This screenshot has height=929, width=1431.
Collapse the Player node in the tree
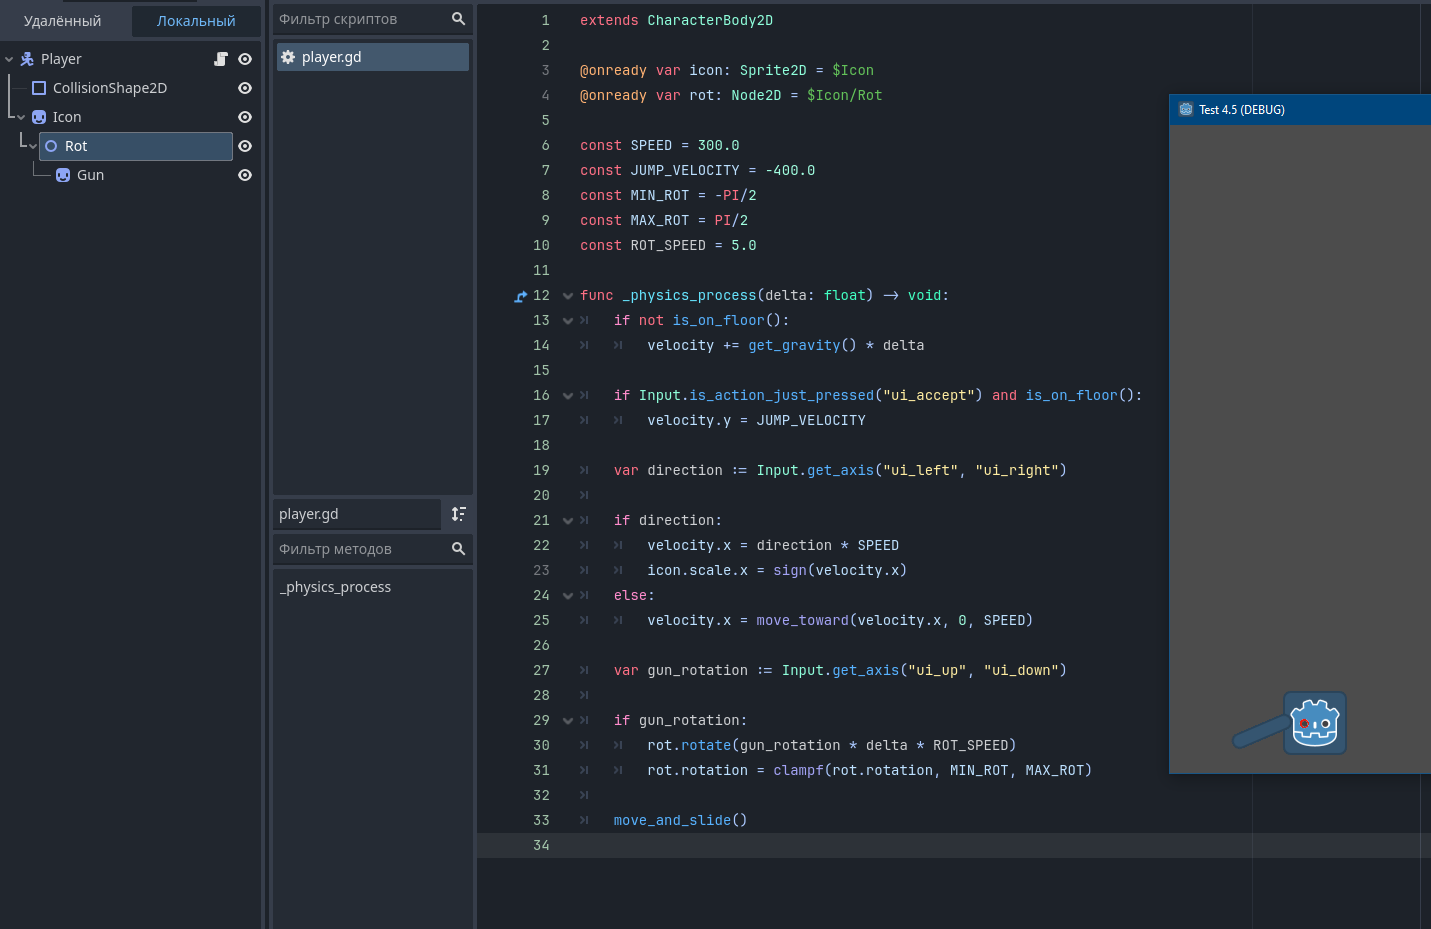tap(9, 59)
